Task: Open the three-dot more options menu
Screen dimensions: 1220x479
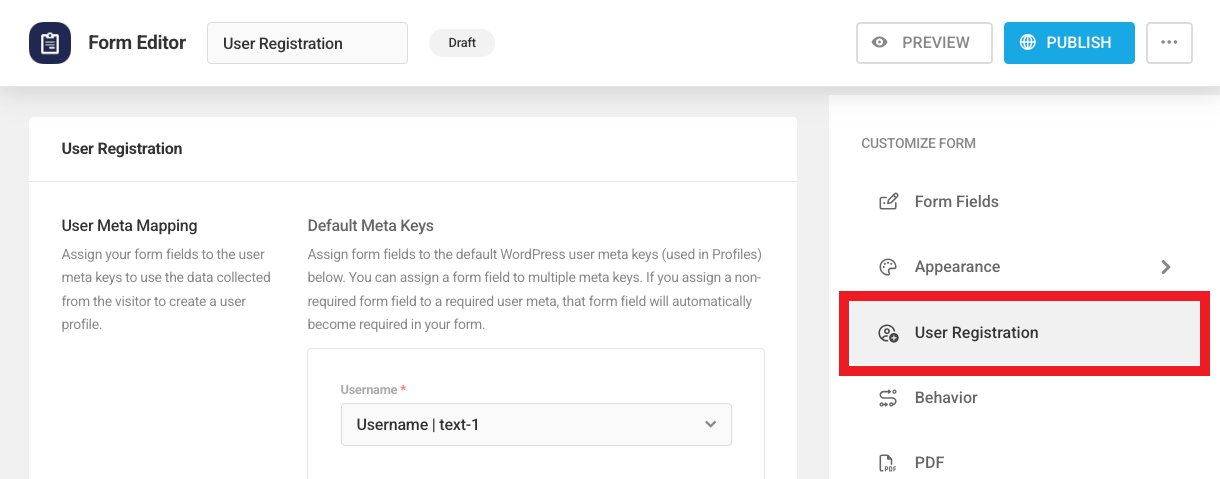Action: pos(1169,43)
